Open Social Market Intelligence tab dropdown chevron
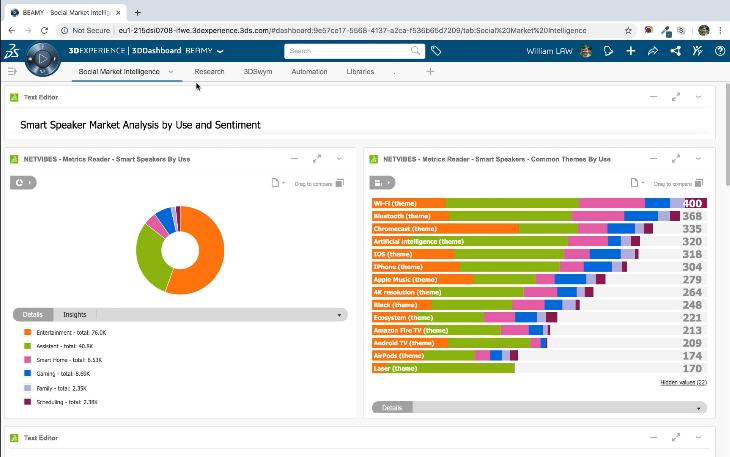This screenshot has height=457, width=730. tap(171, 72)
